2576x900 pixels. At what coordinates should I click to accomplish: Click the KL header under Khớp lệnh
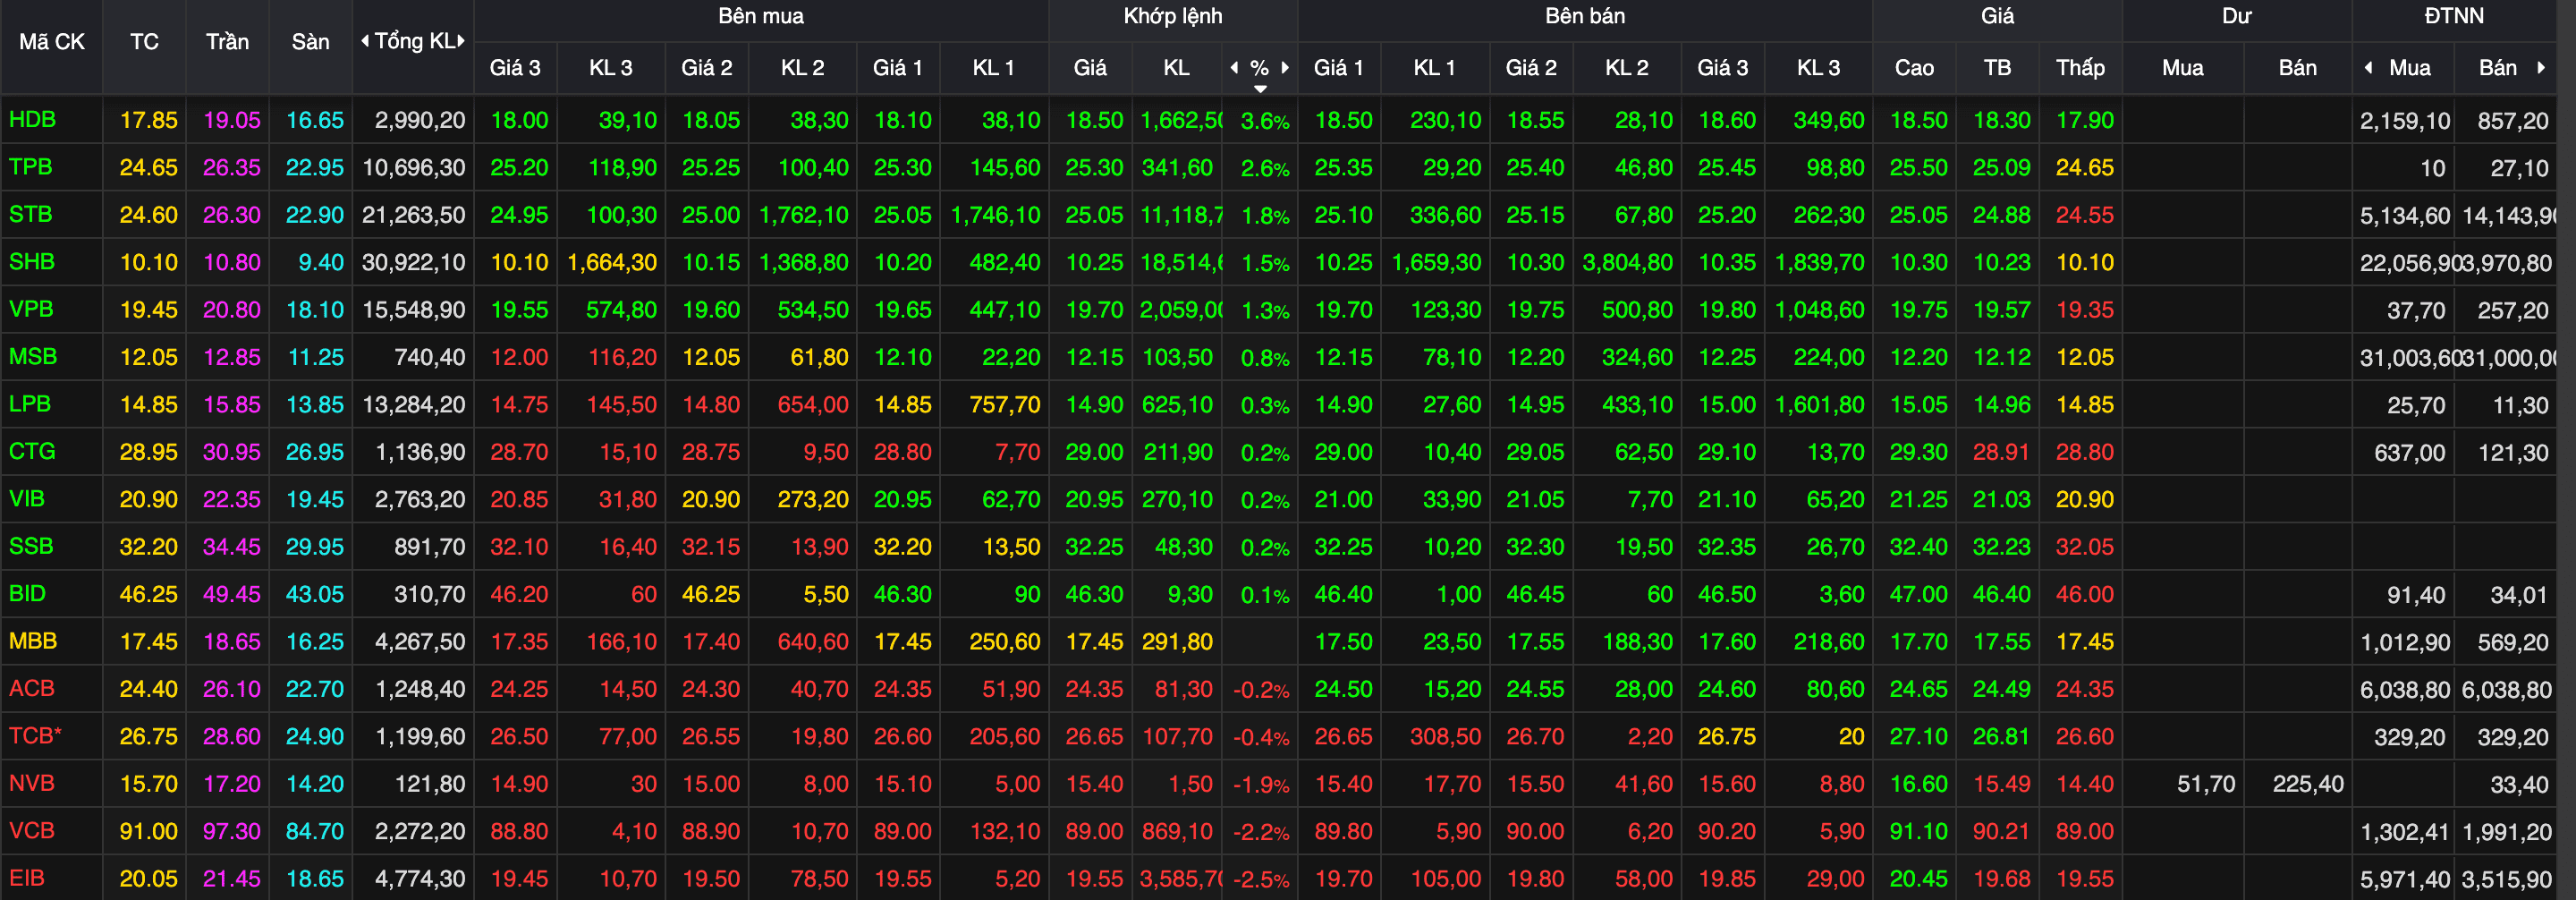(x=1176, y=68)
